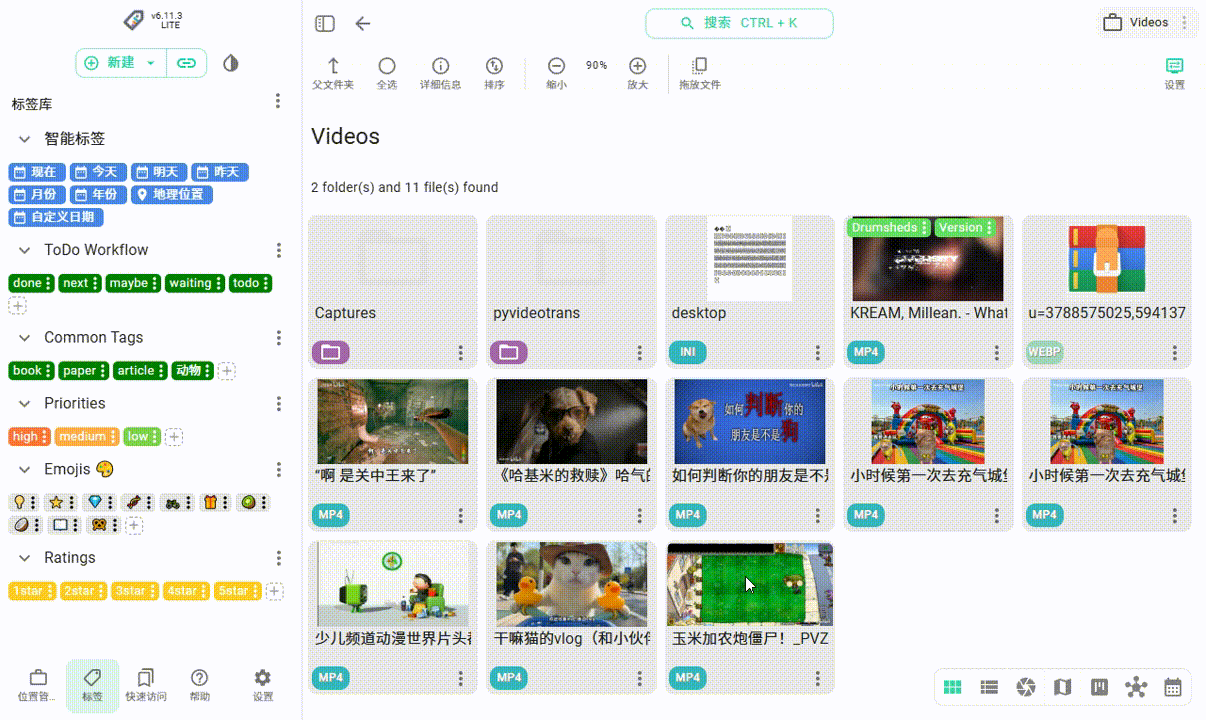Toggle dark/light theme contrast icon
Image resolution: width=1206 pixels, height=720 pixels.
tap(231, 63)
